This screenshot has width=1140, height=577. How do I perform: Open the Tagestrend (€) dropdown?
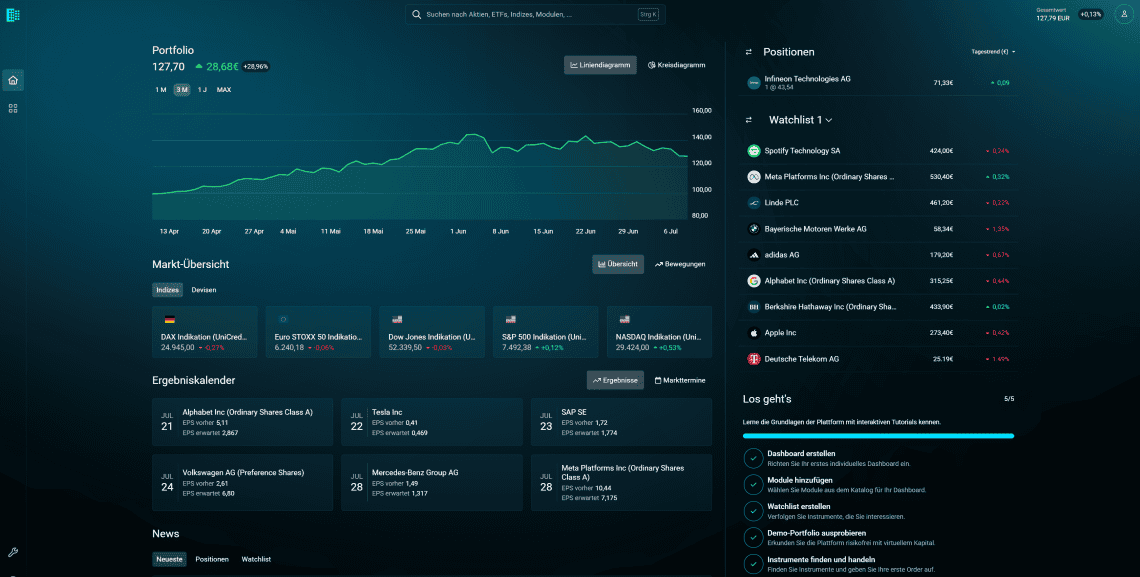(x=993, y=52)
